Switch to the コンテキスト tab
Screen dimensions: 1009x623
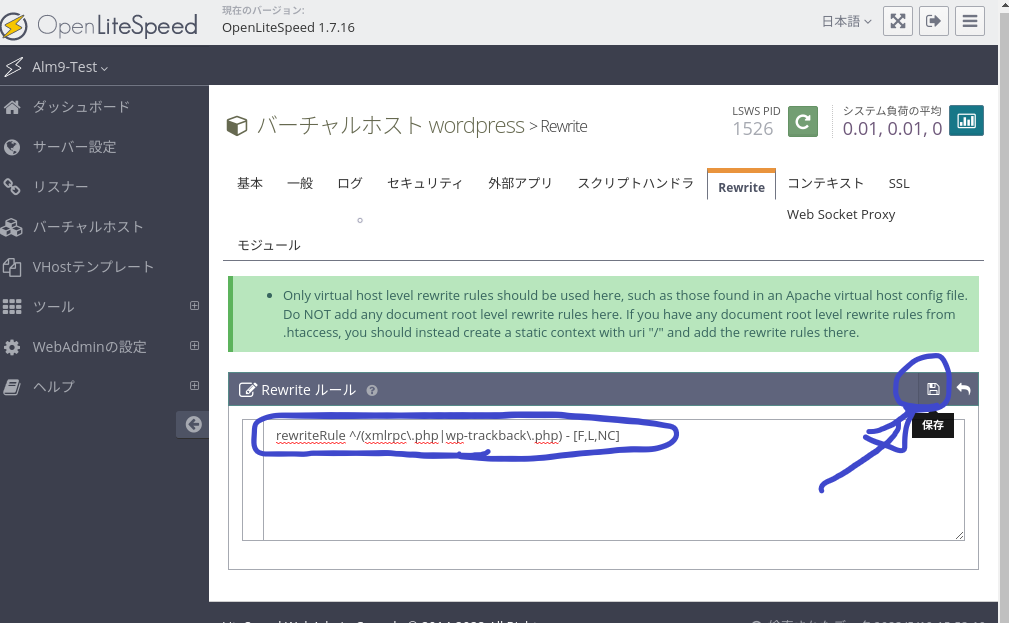coord(826,183)
